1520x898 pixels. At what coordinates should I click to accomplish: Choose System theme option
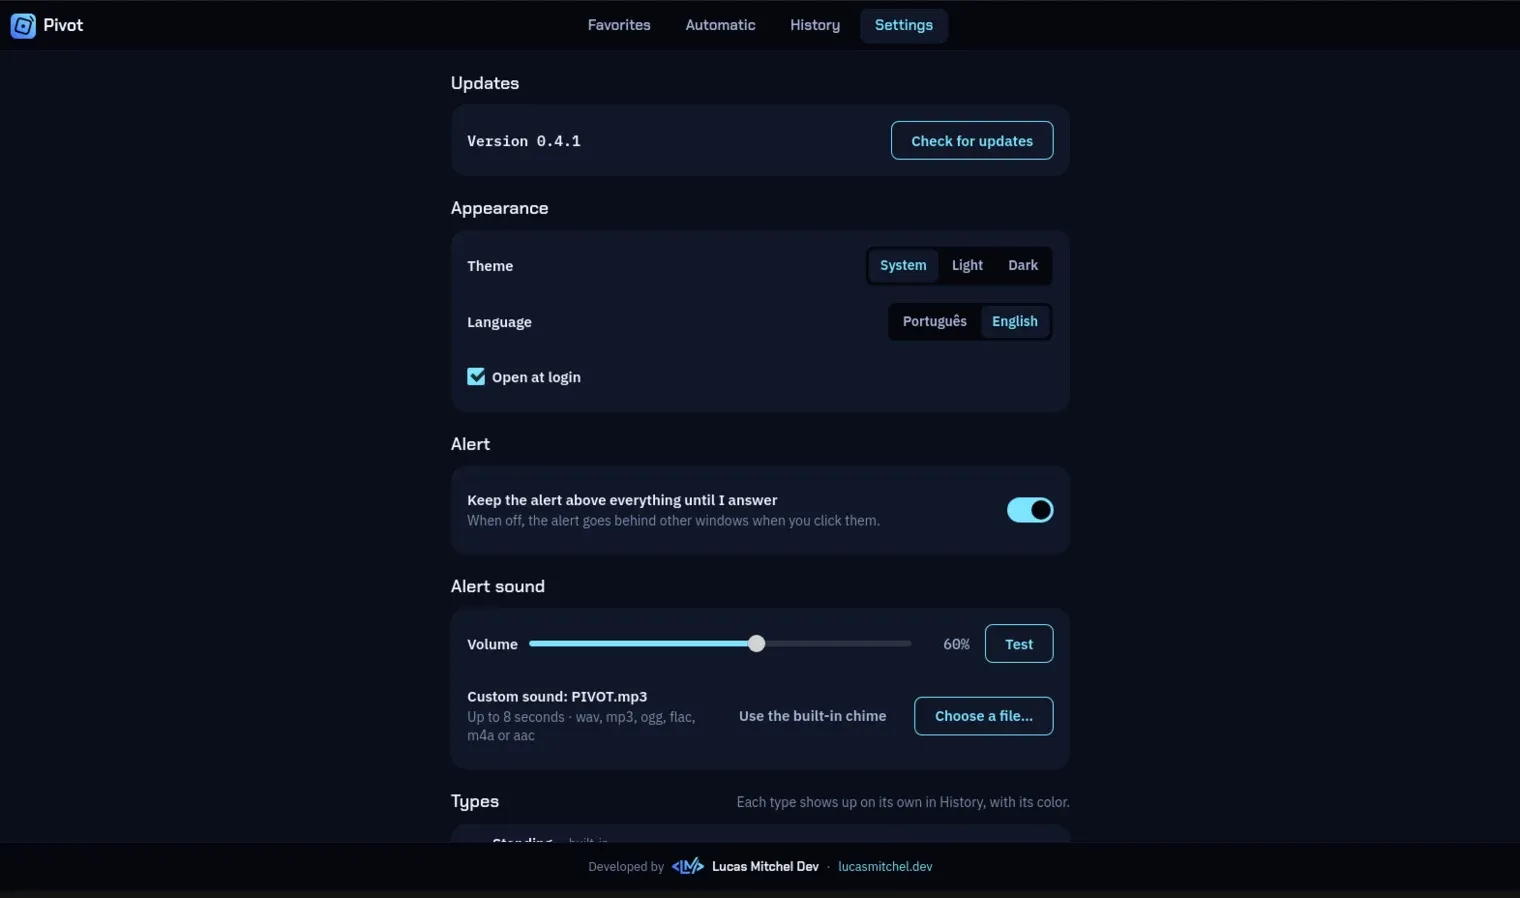[x=903, y=265]
